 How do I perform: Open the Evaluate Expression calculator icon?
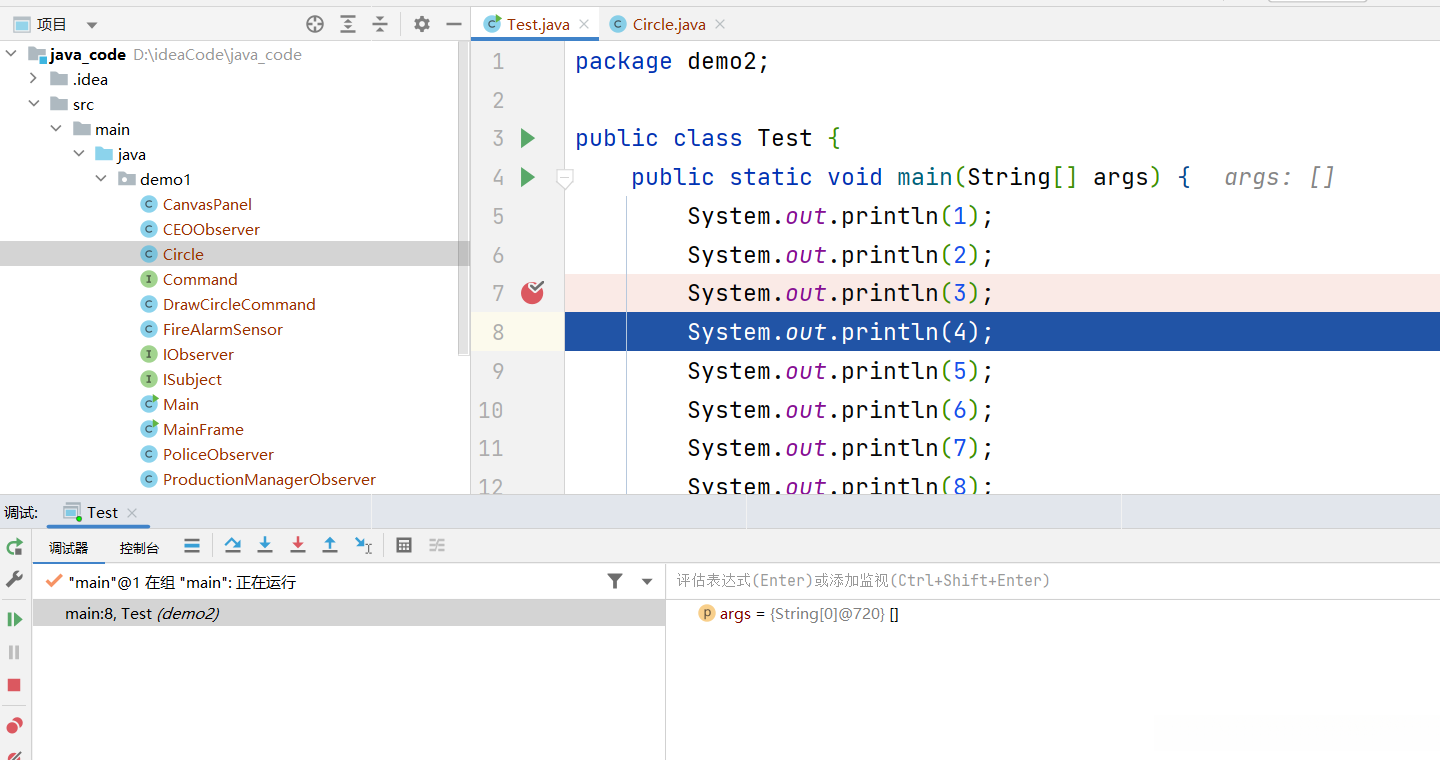(404, 545)
